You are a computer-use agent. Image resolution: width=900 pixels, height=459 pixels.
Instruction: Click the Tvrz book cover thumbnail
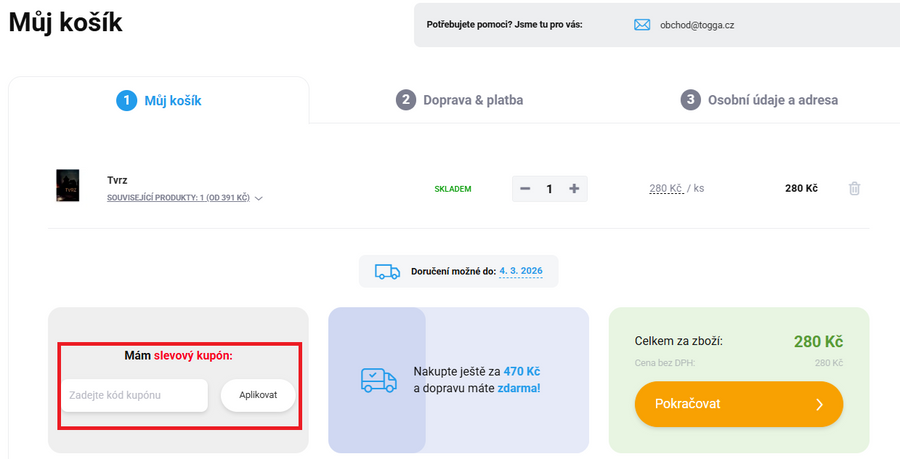click(x=67, y=187)
